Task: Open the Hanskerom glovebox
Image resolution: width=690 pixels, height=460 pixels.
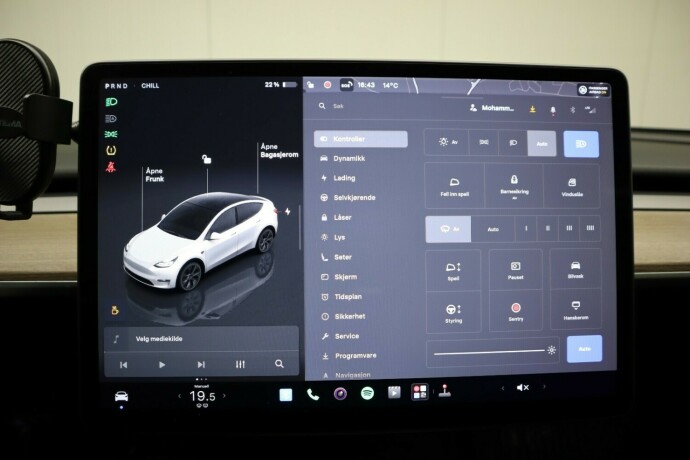Action: (576, 309)
